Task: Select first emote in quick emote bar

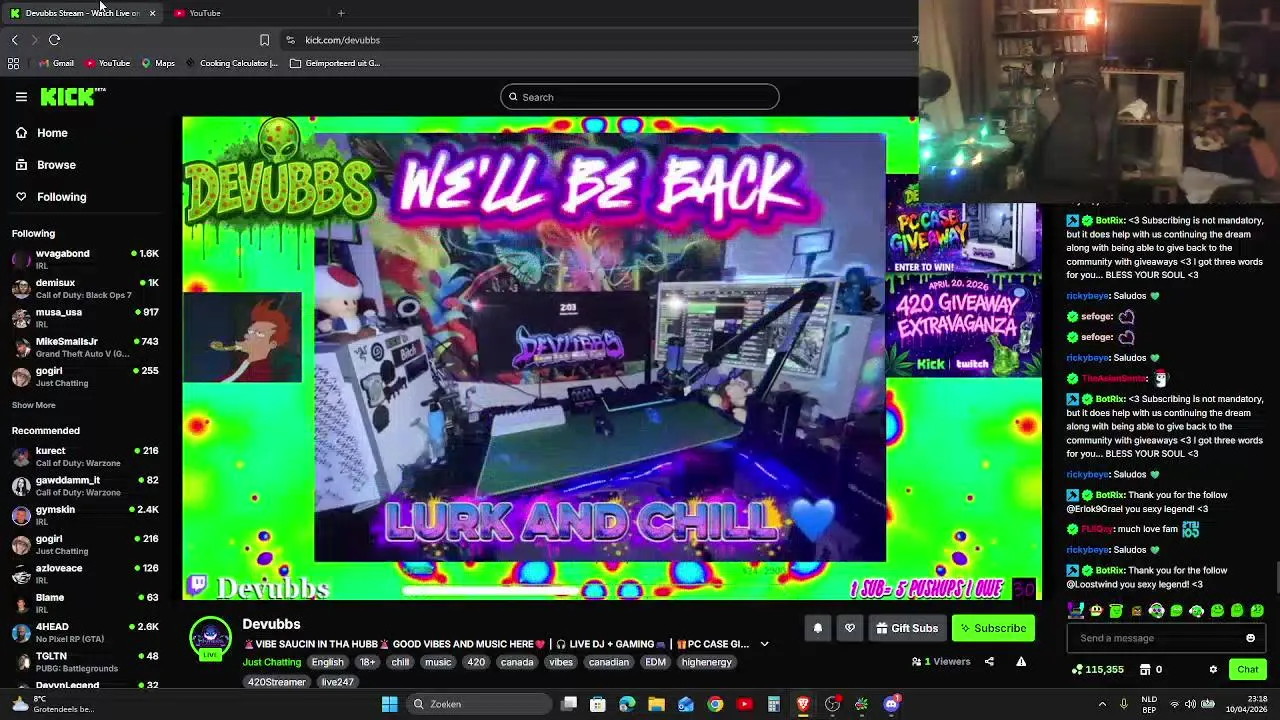Action: click(1076, 610)
